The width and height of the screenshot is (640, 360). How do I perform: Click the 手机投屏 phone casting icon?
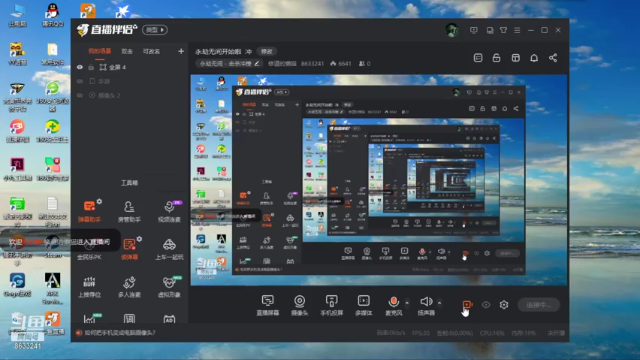331,305
